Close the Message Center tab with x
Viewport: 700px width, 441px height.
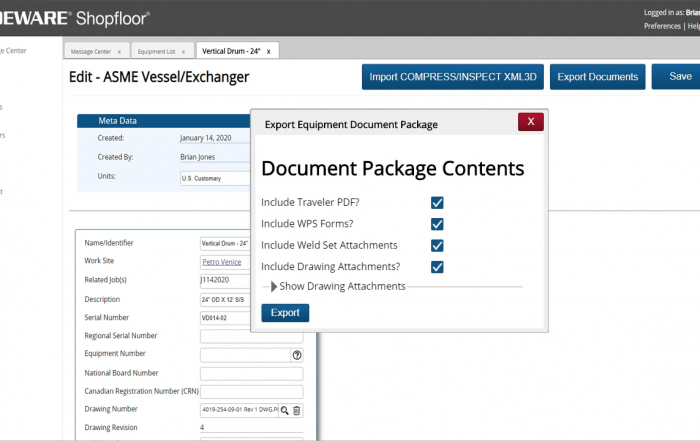tap(119, 50)
